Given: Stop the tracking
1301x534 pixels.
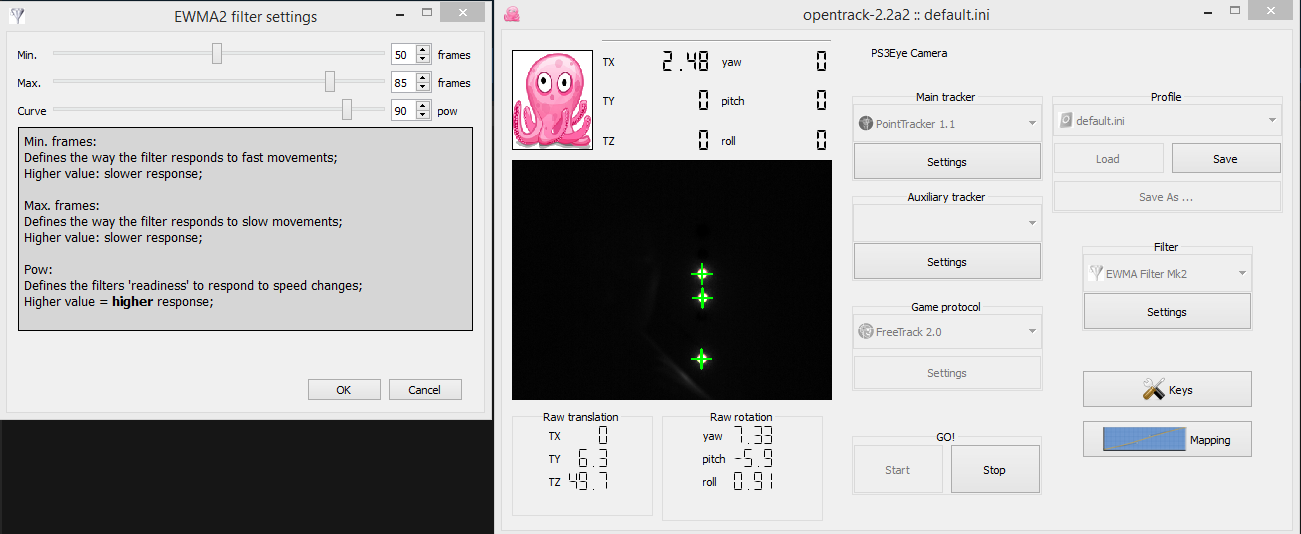Looking at the screenshot, I should point(994,470).
